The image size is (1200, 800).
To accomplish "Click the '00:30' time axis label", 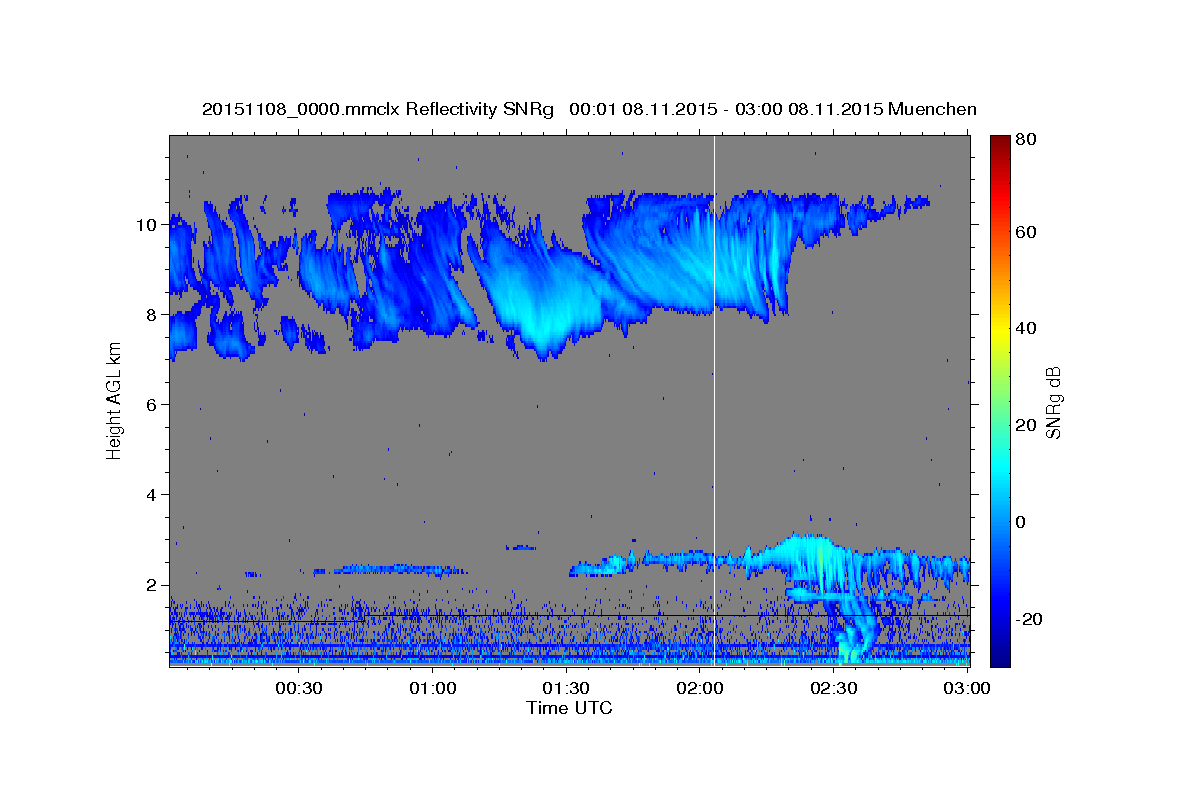I will (x=298, y=688).
